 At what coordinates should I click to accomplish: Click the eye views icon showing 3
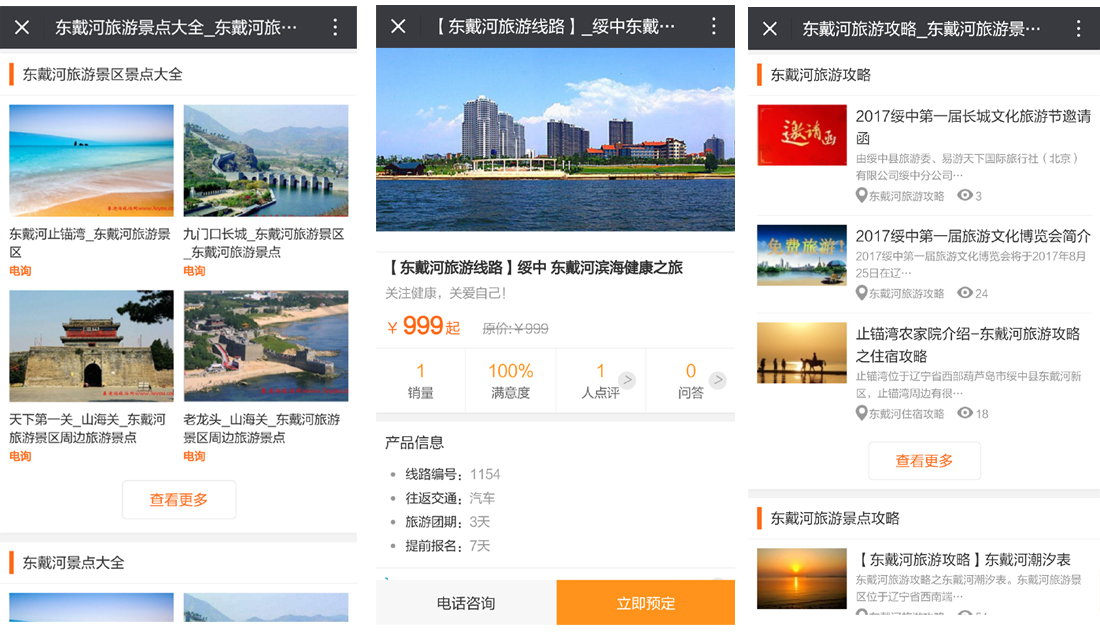965,195
